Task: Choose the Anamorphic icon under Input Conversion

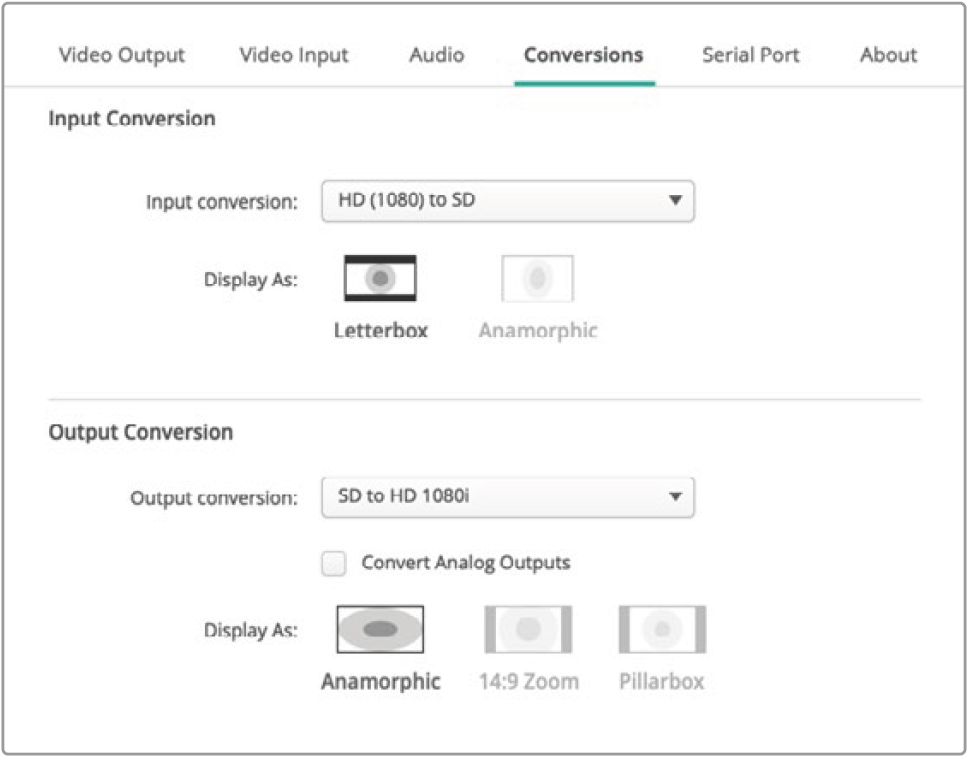Action: (x=537, y=279)
